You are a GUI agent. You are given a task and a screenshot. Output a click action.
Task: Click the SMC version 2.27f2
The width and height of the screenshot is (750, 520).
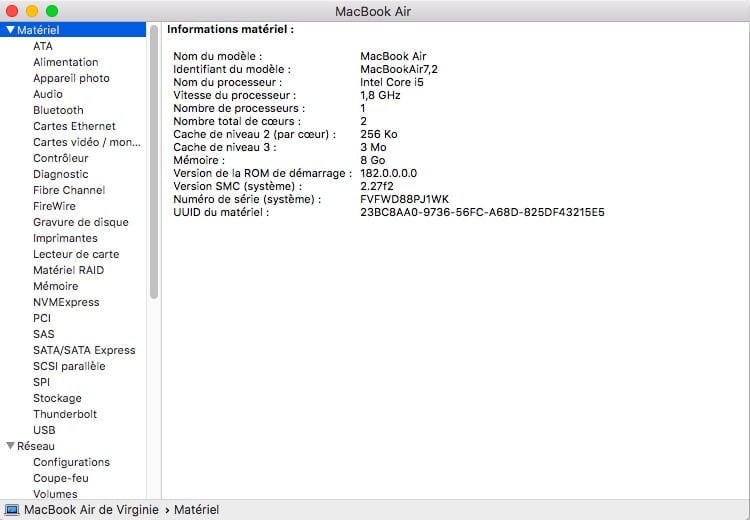click(377, 186)
